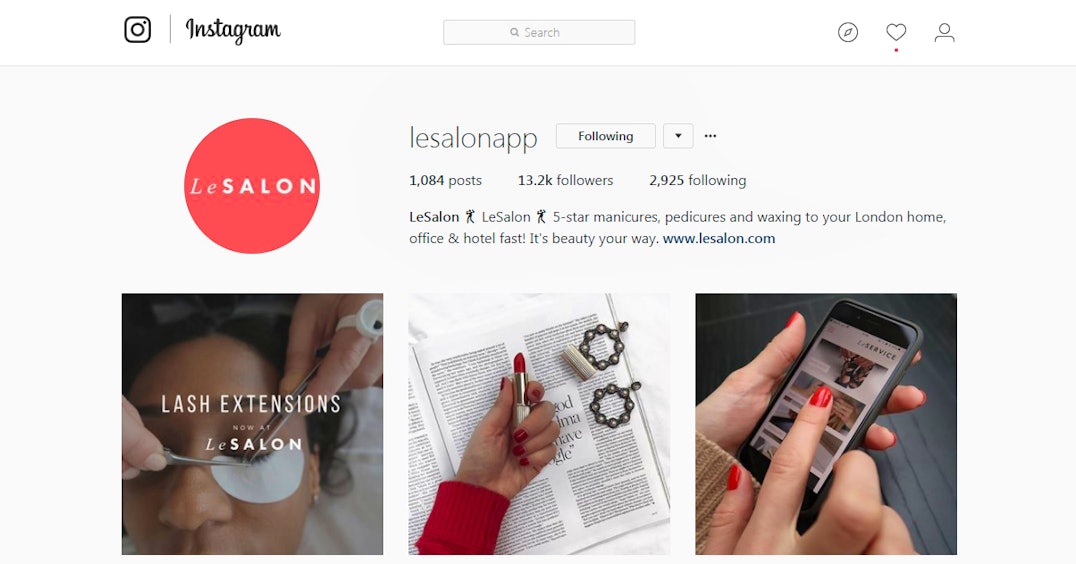The height and width of the screenshot is (564, 1076).
Task: Click the LeSalon red profile picture
Action: pyautogui.click(x=252, y=186)
